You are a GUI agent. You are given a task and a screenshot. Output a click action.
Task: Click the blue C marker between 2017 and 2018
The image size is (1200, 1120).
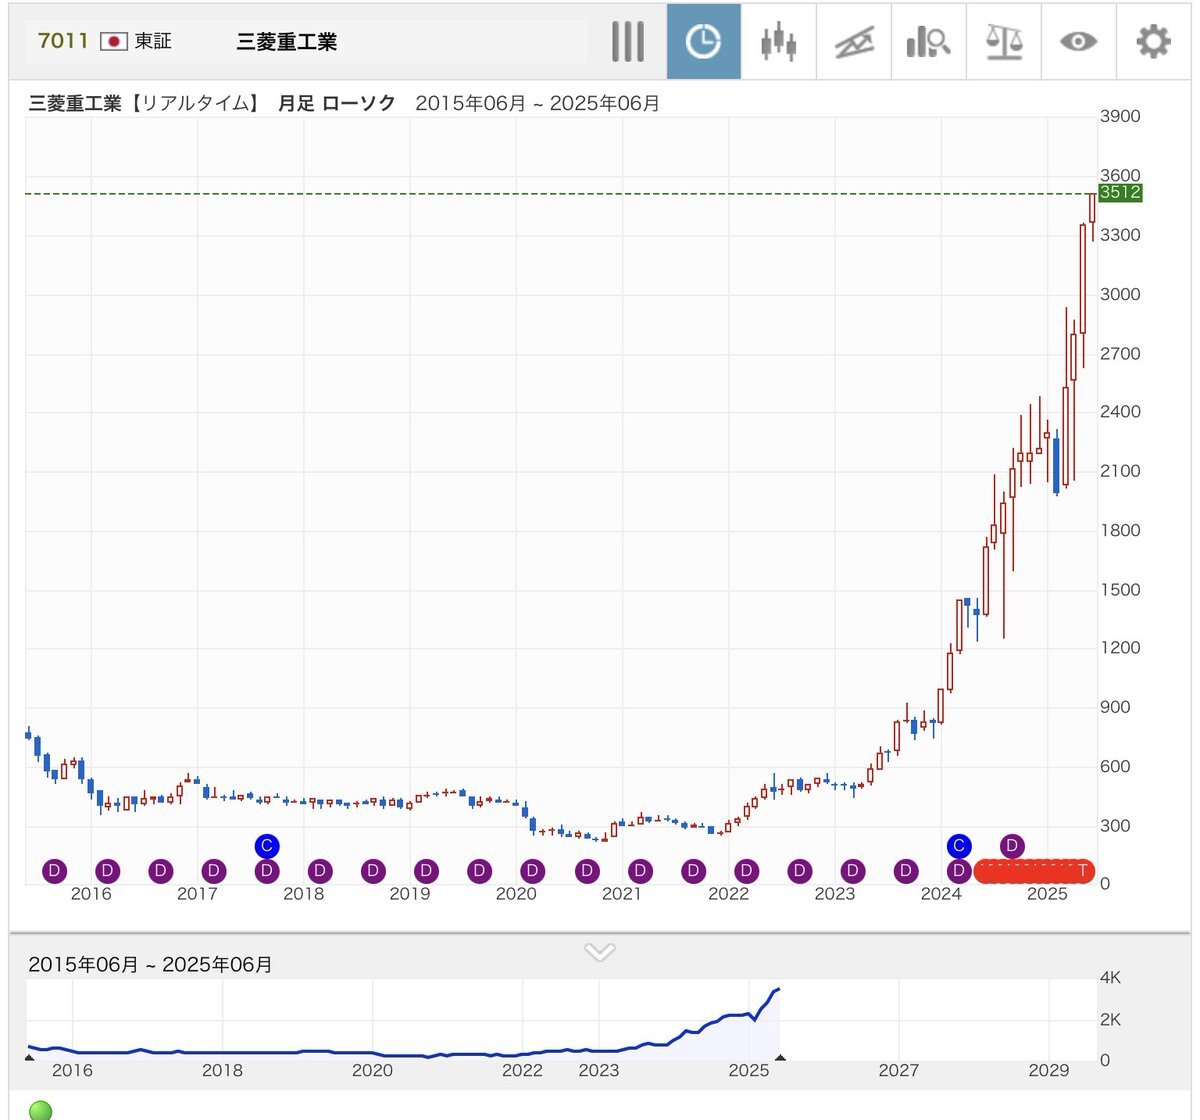266,846
